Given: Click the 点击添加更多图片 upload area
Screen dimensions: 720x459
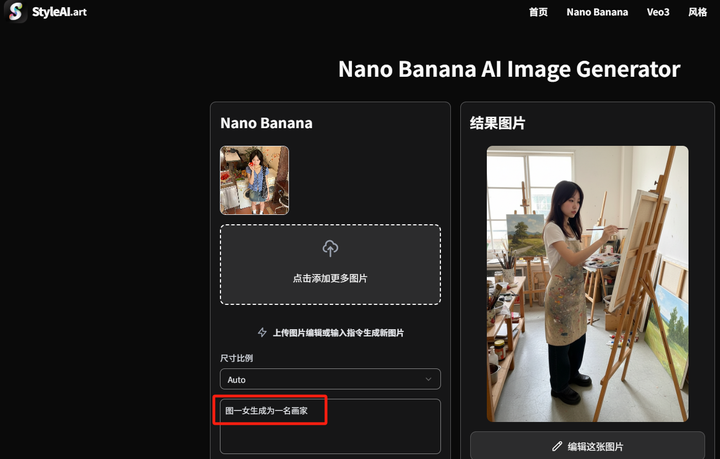Looking at the screenshot, I should pyautogui.click(x=330, y=264).
